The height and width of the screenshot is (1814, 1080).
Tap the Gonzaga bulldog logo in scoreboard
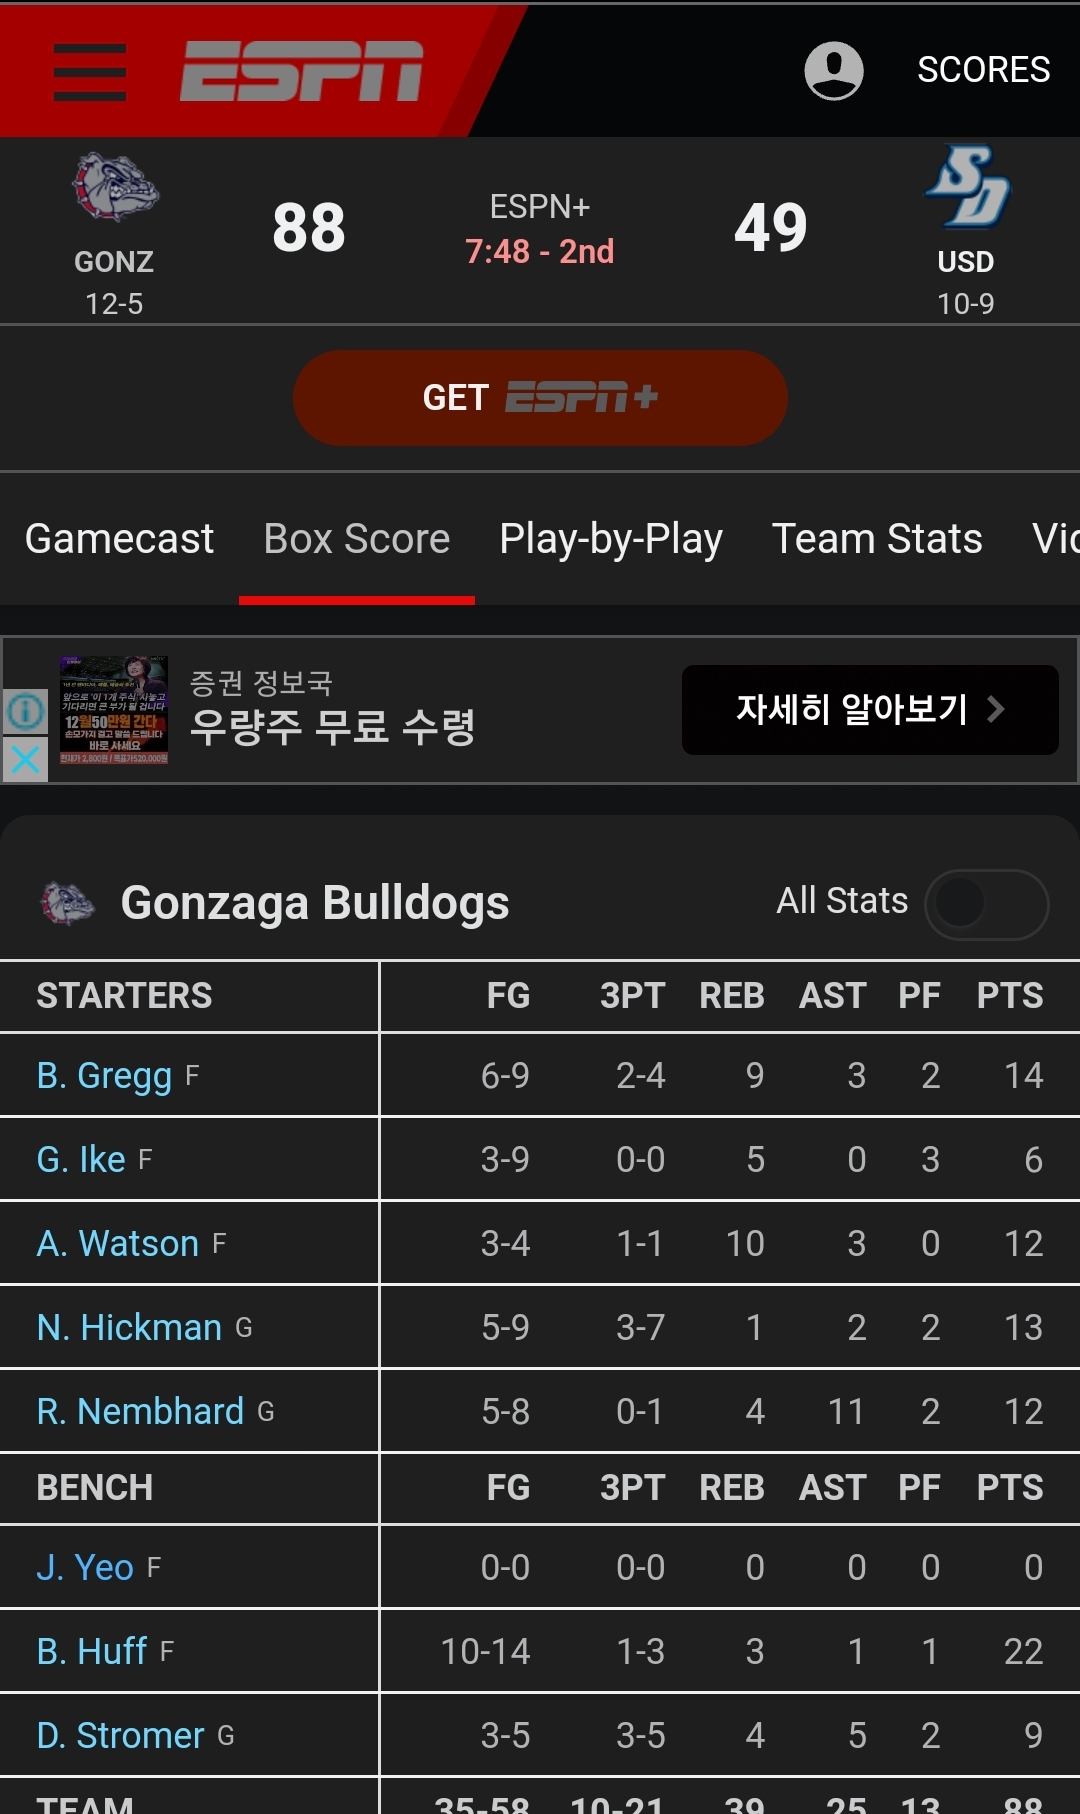[x=115, y=186]
